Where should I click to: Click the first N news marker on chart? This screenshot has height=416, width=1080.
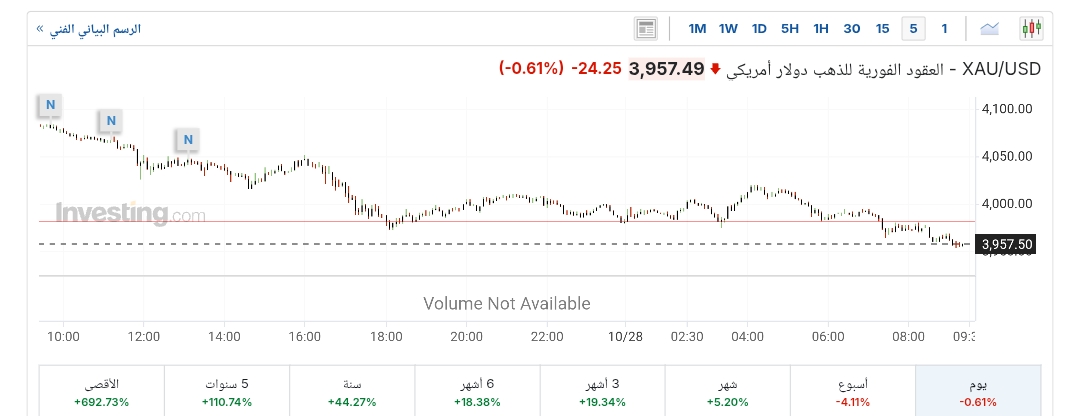[x=49, y=103]
